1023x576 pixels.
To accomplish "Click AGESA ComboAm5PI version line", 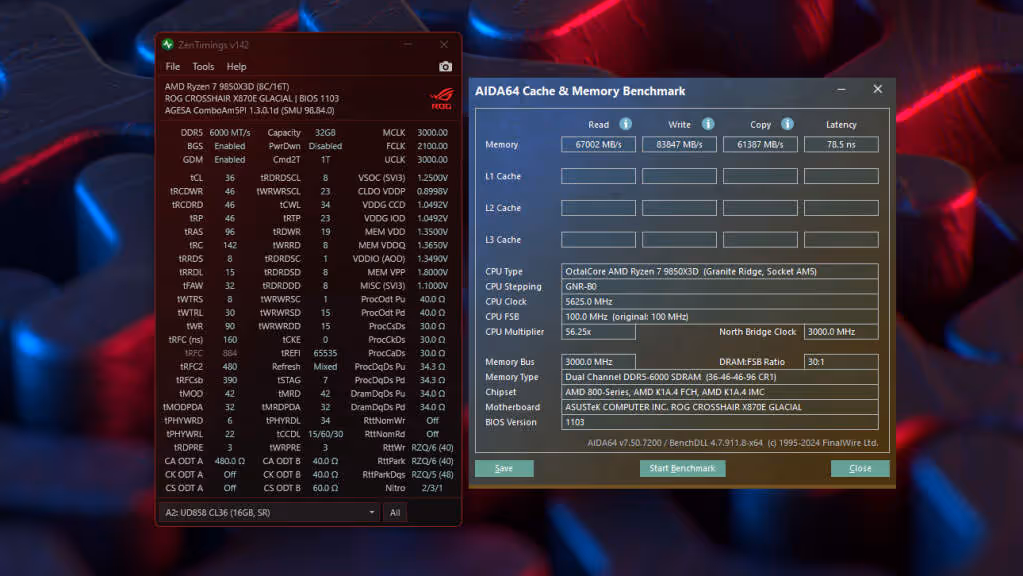I will pos(249,110).
